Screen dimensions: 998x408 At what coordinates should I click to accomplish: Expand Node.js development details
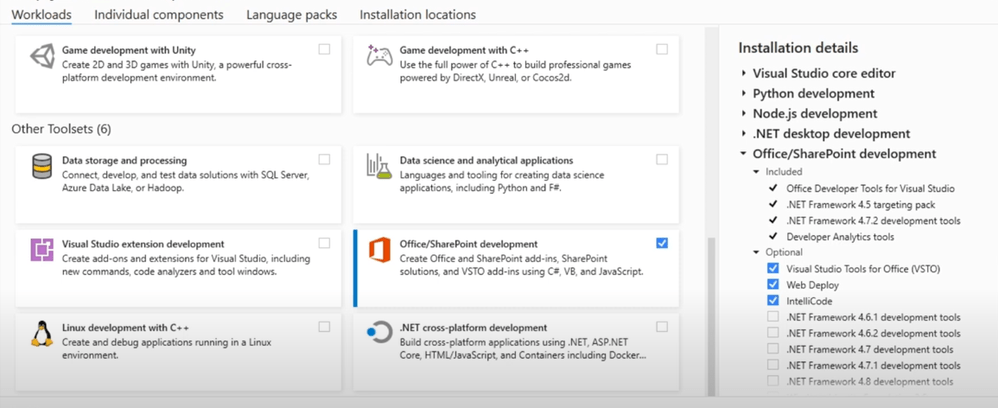[x=743, y=114]
